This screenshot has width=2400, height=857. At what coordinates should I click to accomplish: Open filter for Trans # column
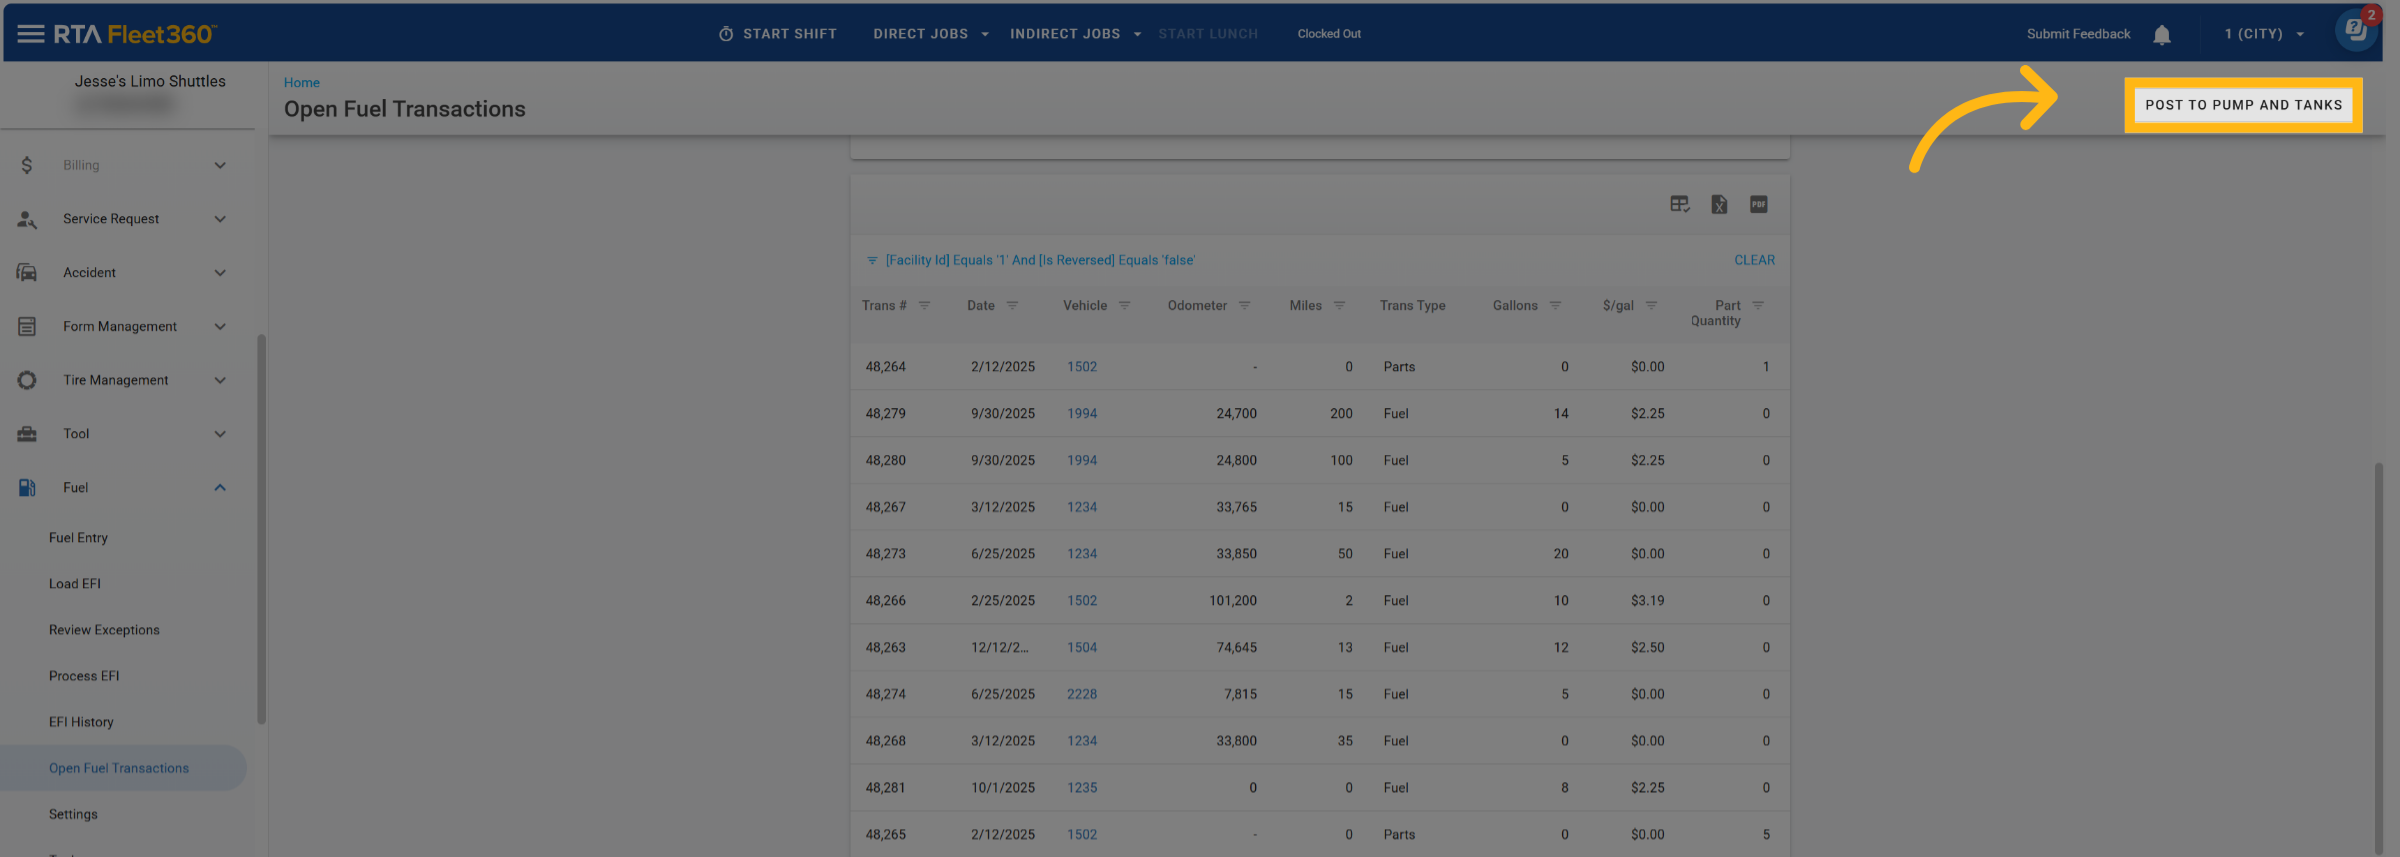pos(924,306)
